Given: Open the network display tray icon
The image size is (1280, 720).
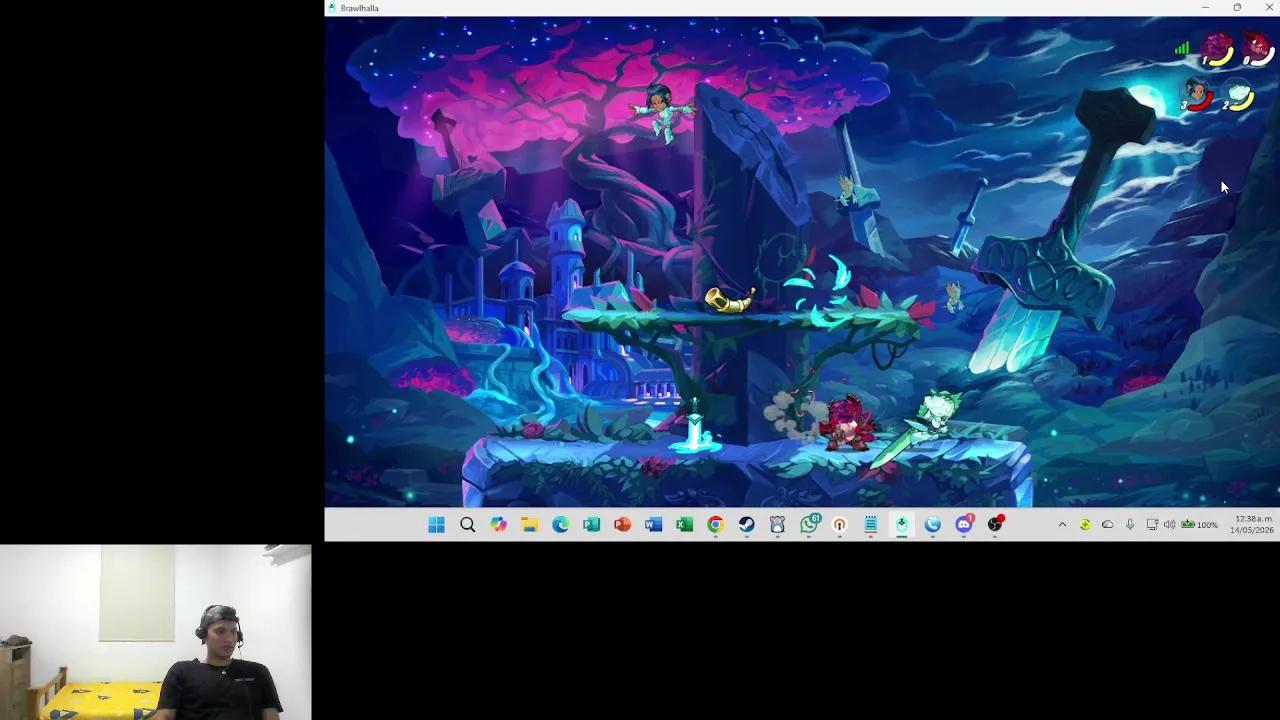Looking at the screenshot, I should click(1152, 525).
